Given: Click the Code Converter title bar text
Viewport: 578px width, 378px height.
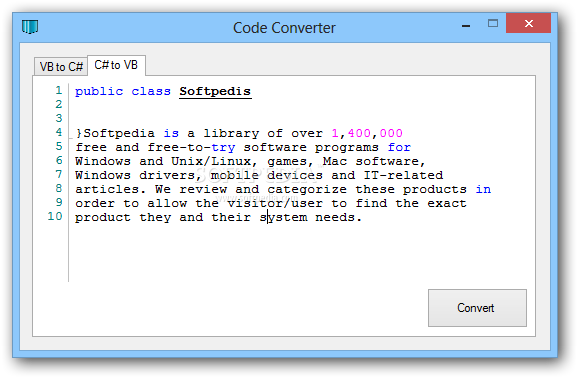Looking at the screenshot, I should pos(284,28).
